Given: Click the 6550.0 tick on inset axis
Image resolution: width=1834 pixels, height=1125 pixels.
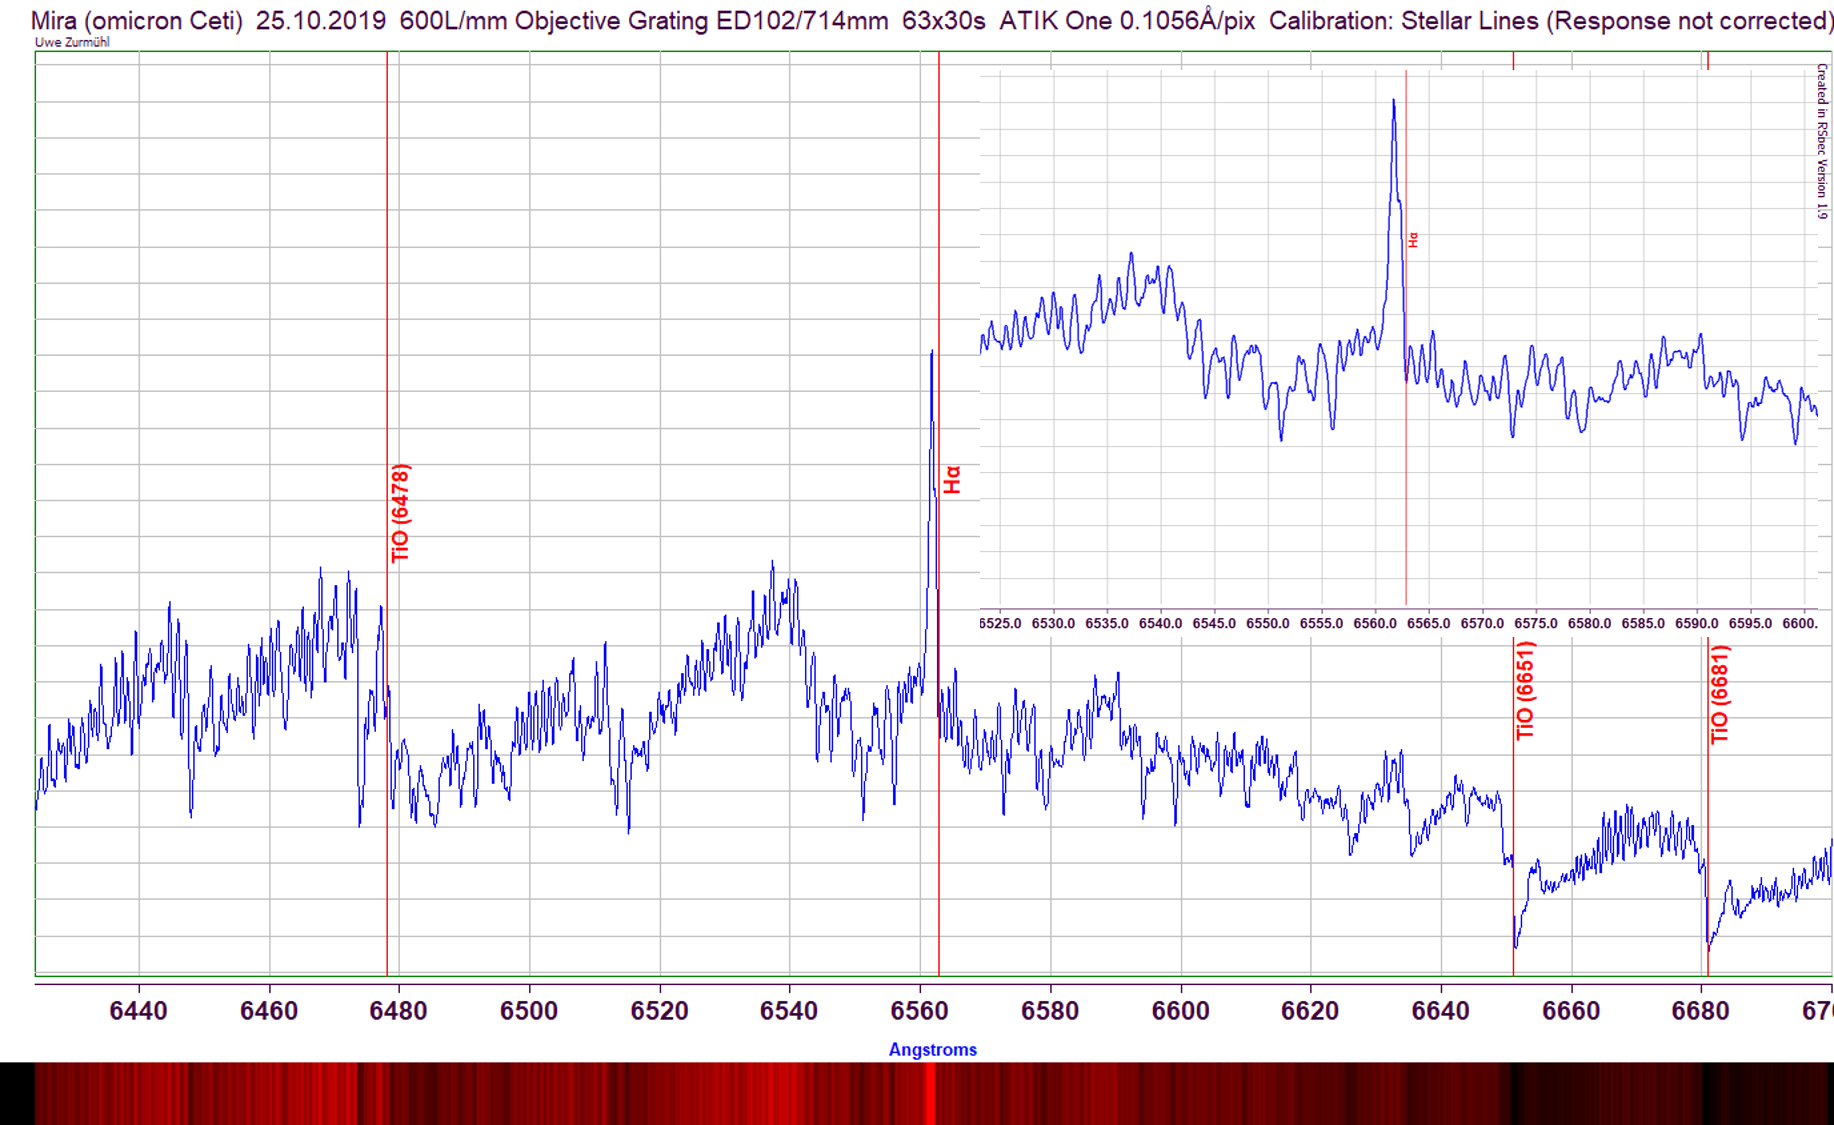Looking at the screenshot, I should (x=1267, y=623).
